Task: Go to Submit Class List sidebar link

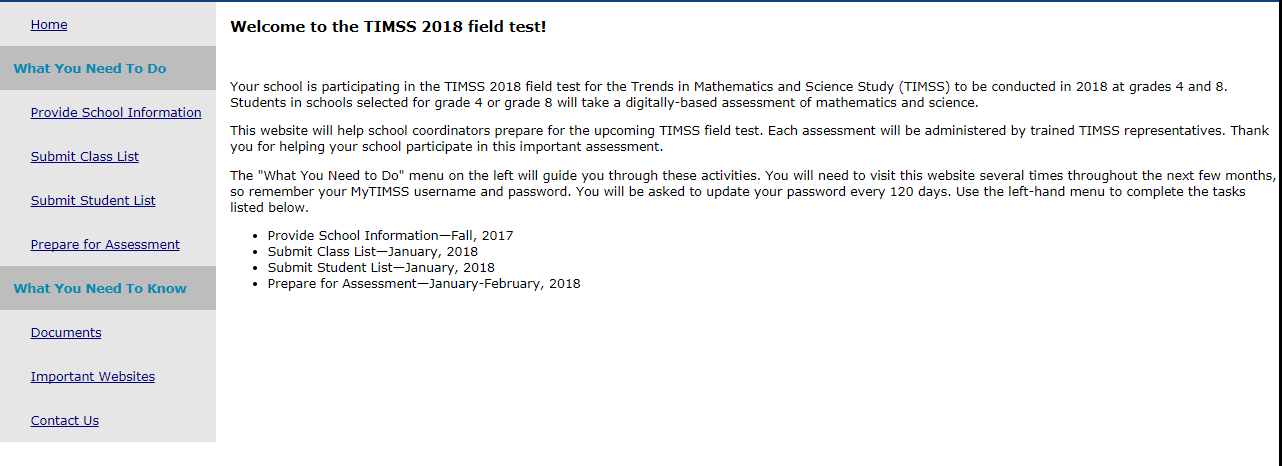Action: (85, 157)
